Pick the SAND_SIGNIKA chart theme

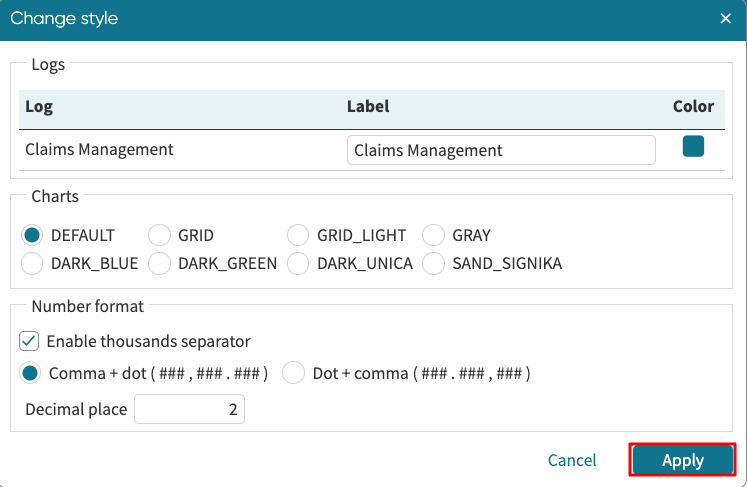[x=433, y=264]
